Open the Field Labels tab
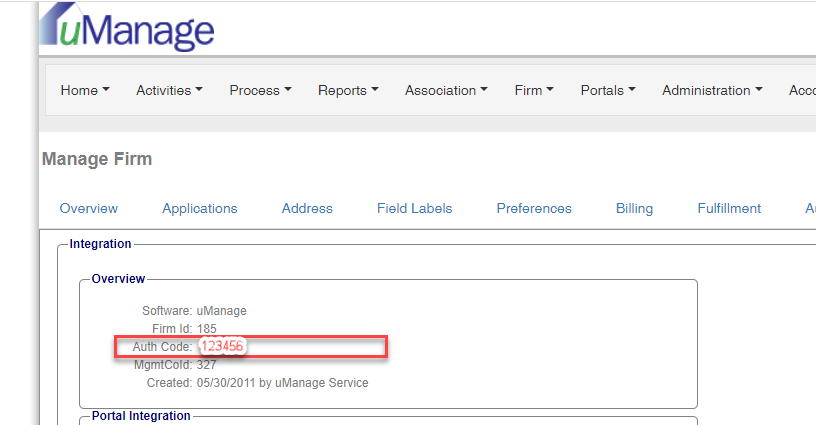 [415, 209]
